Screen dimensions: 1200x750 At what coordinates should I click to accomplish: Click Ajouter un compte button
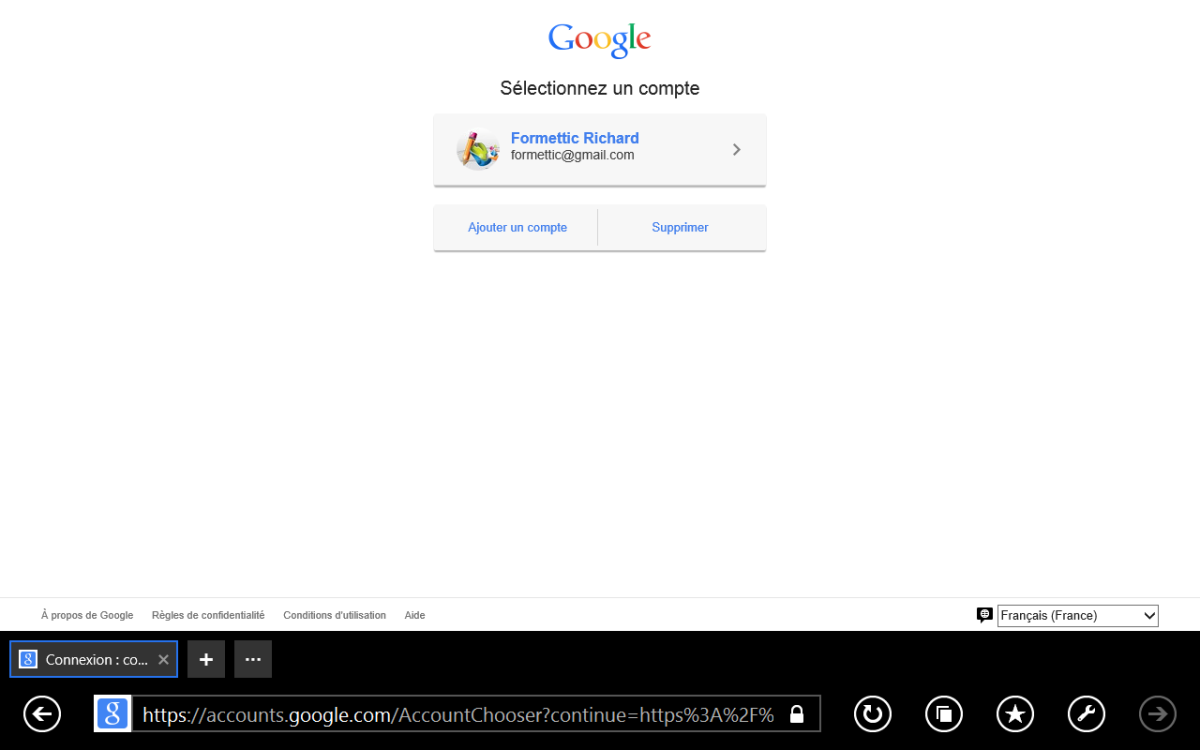517,228
